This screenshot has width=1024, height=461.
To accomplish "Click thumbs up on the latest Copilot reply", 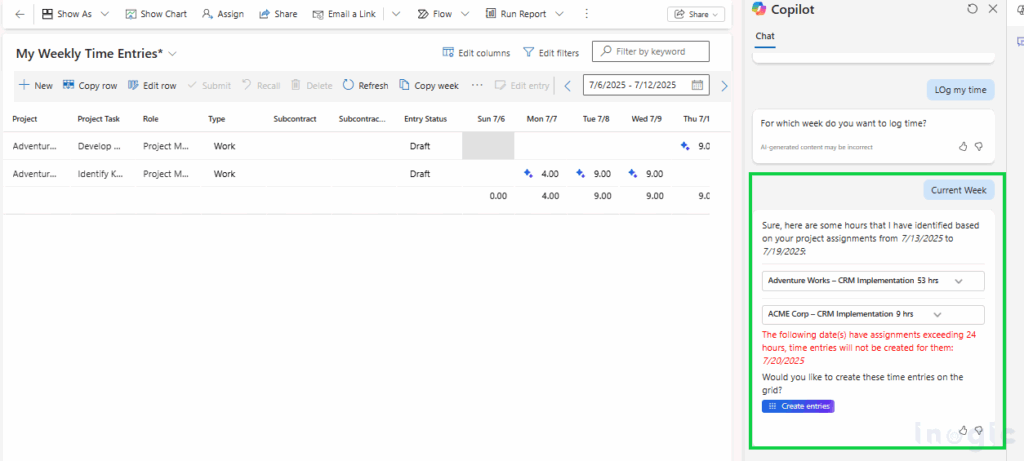I will click(x=963, y=430).
